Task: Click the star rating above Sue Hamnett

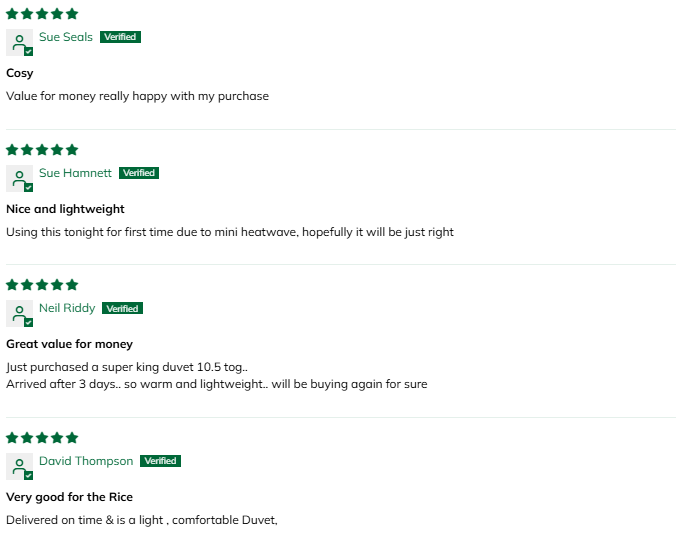Action: tap(42, 150)
